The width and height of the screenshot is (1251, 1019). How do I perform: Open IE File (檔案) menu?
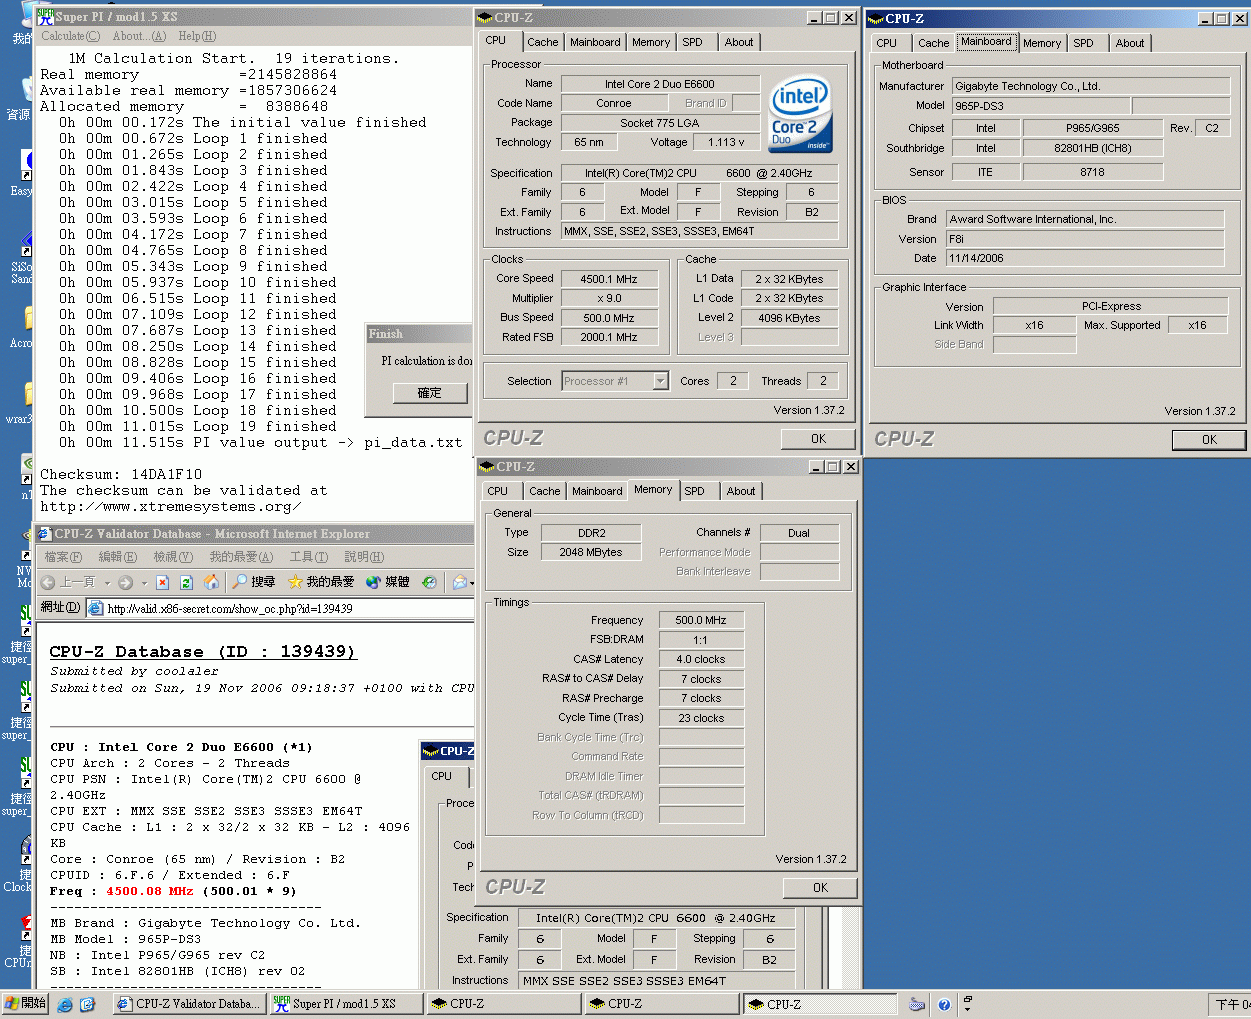pyautogui.click(x=63, y=557)
